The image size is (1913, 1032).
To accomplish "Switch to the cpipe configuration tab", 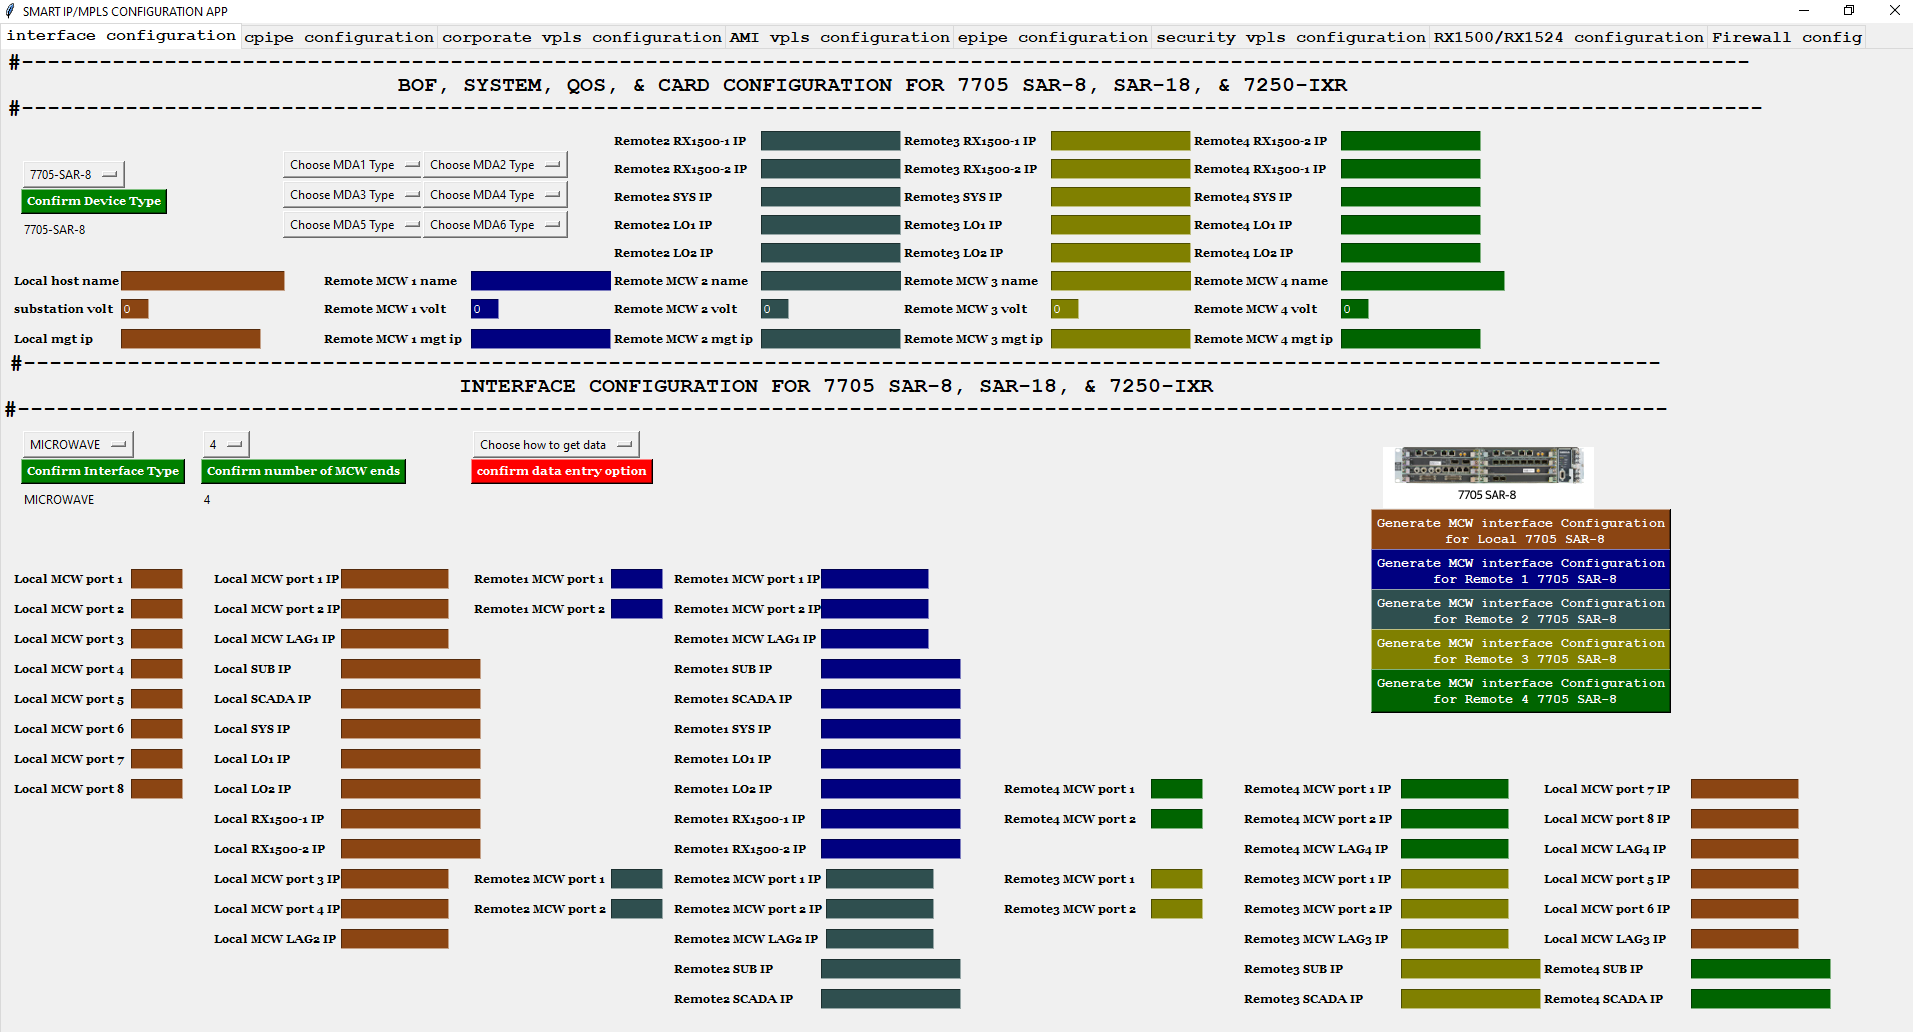I will pyautogui.click(x=339, y=37).
